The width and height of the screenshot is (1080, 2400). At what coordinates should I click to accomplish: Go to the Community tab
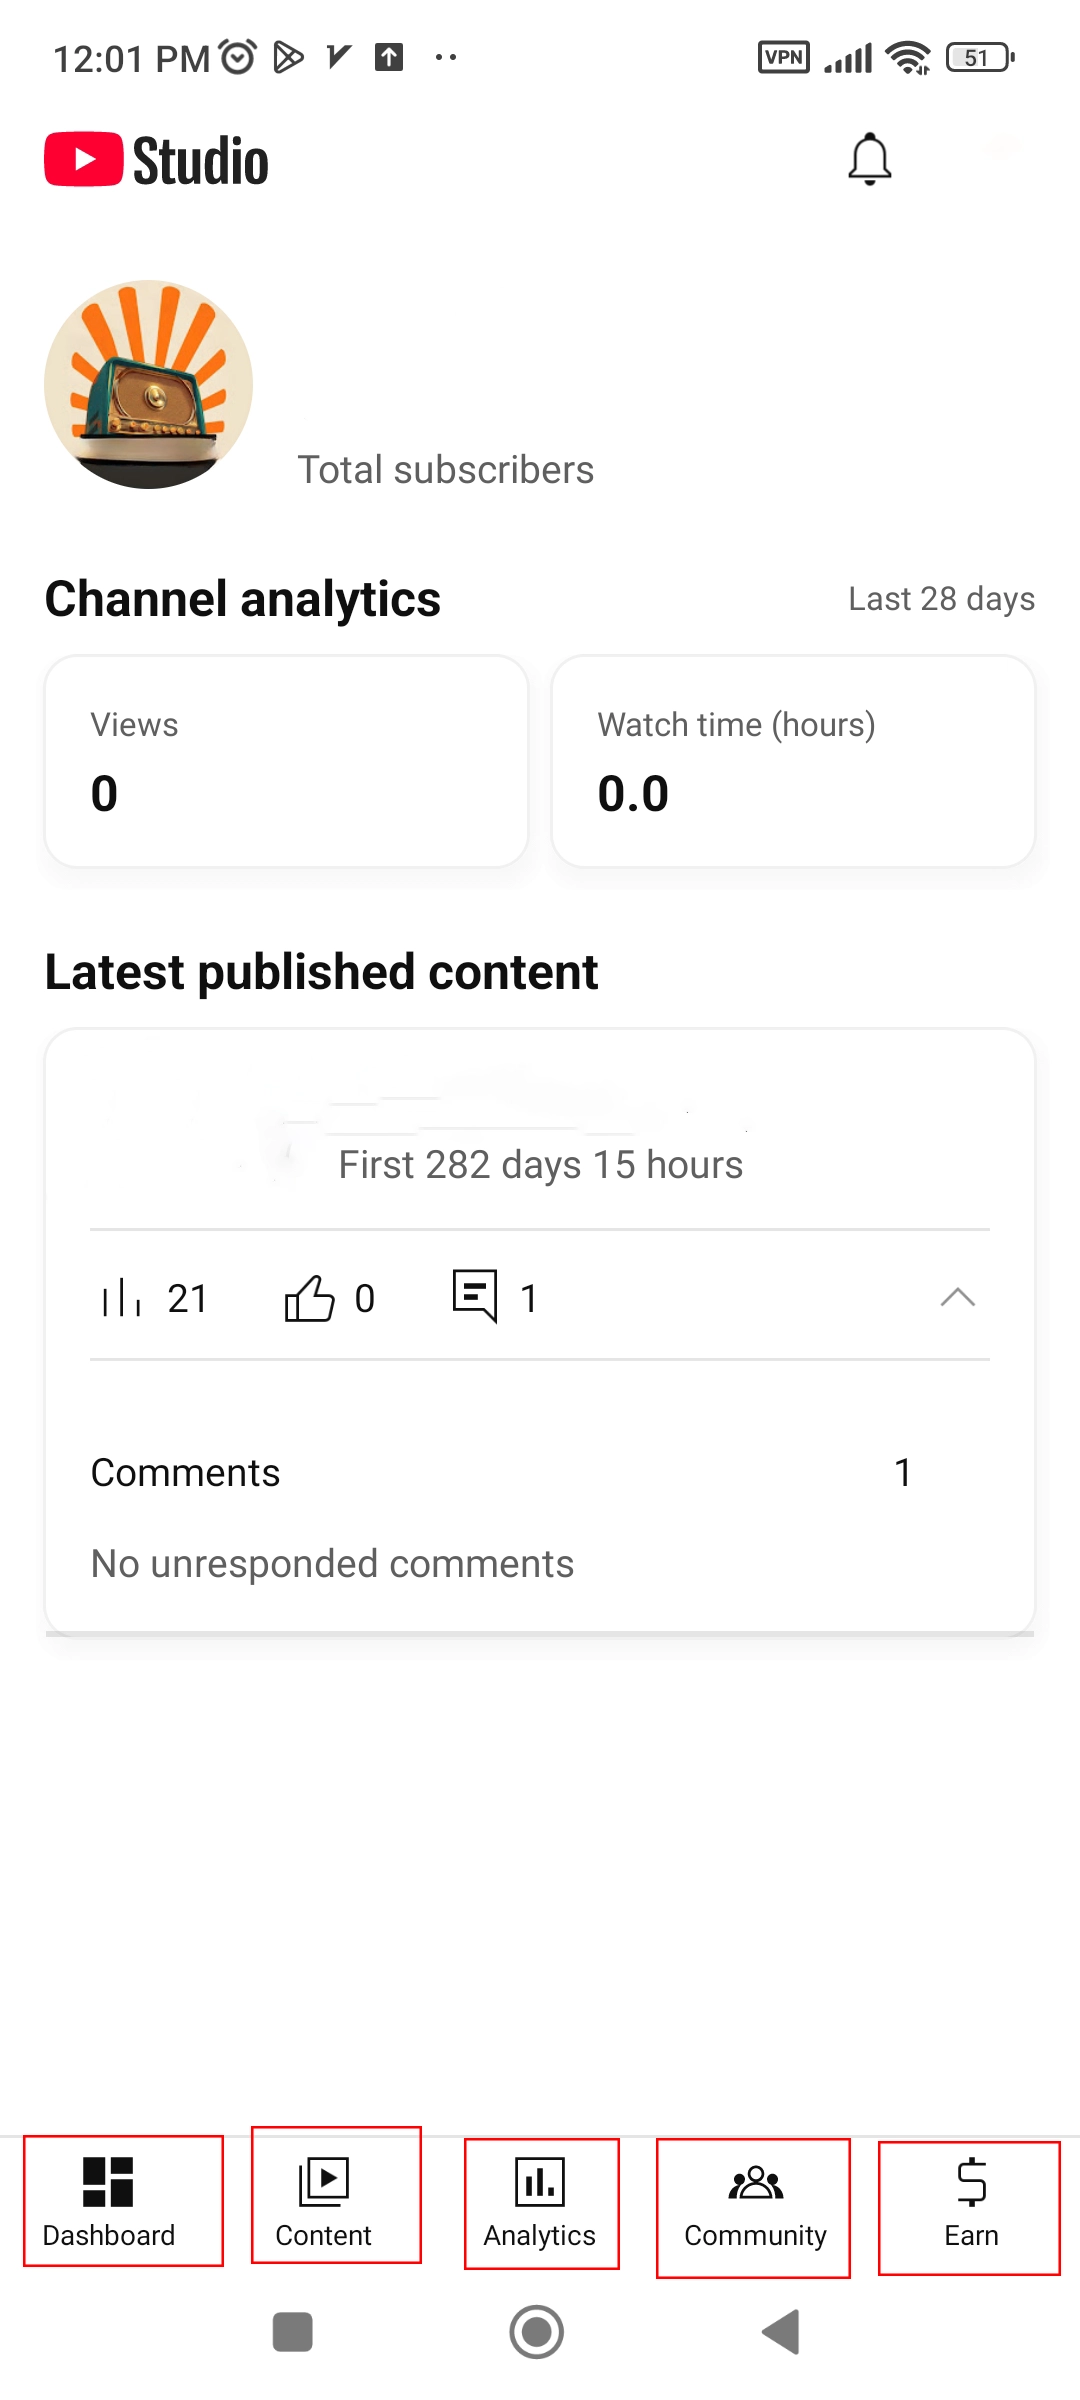point(753,2208)
